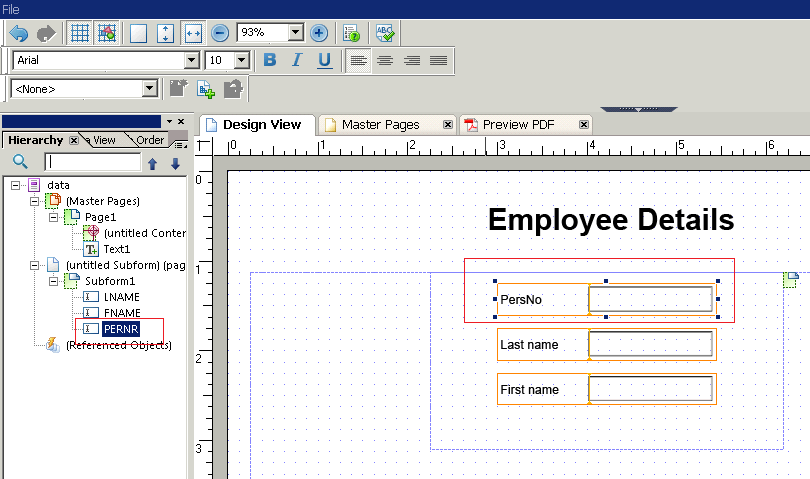This screenshot has width=810, height=479.
Task: Click the search magnifier icon in Hierarchy
Action: (20, 162)
